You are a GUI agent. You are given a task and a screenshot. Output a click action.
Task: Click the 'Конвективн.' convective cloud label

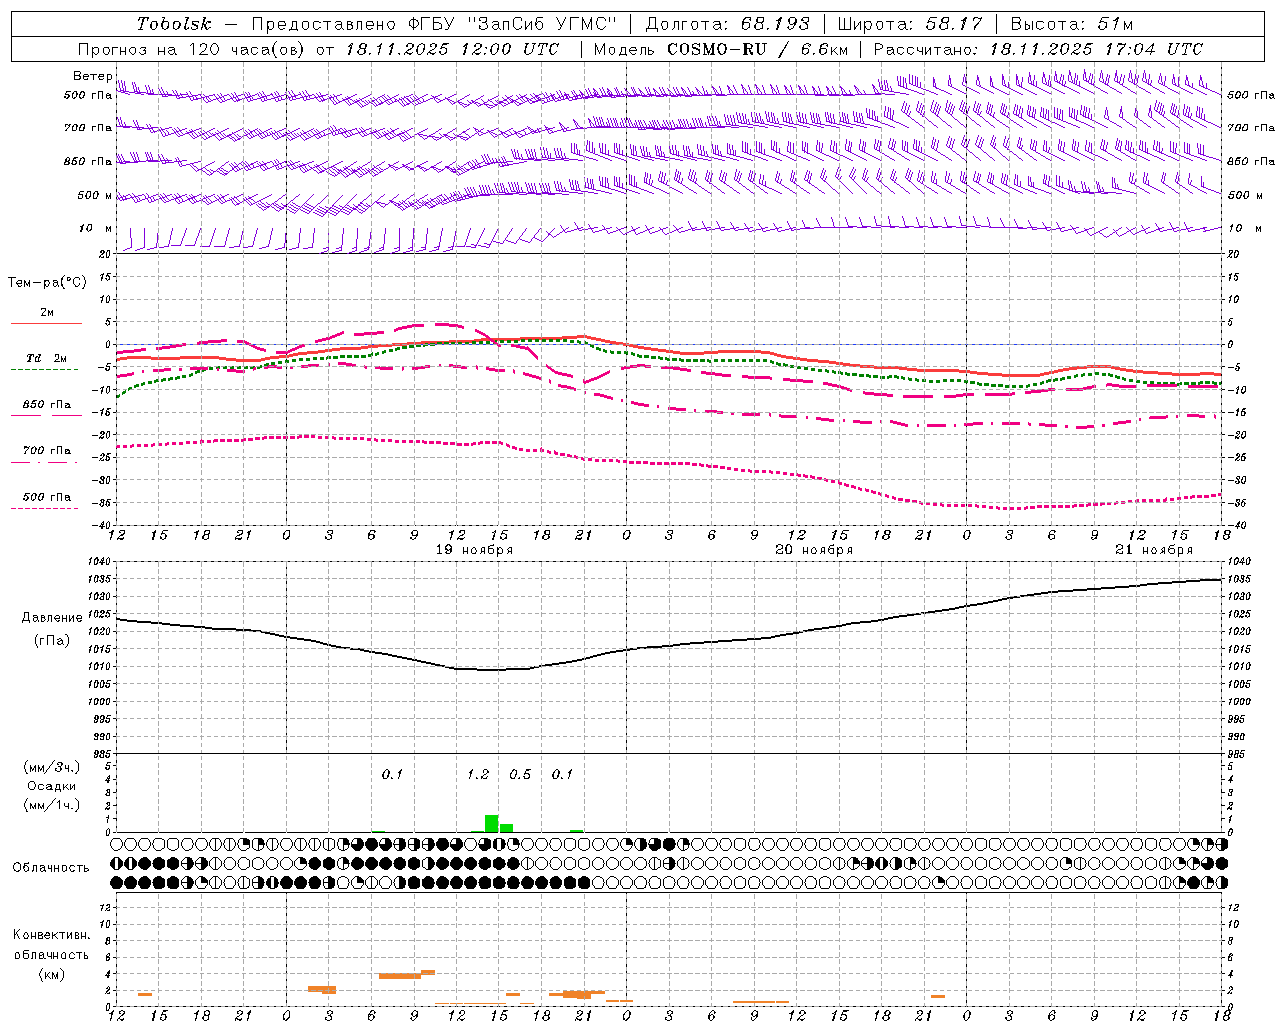(x=51, y=935)
